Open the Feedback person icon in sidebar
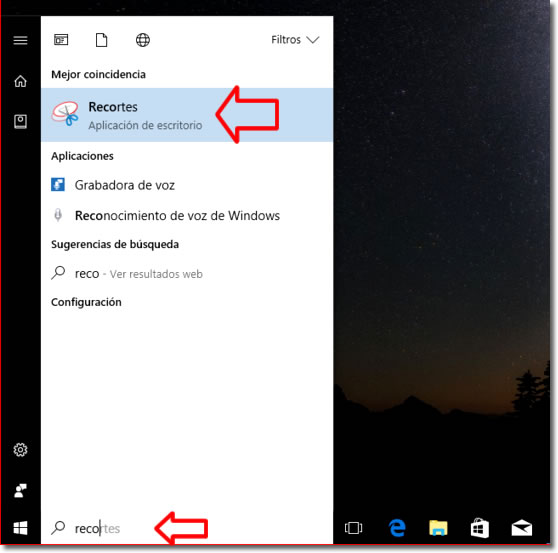 coord(20,491)
